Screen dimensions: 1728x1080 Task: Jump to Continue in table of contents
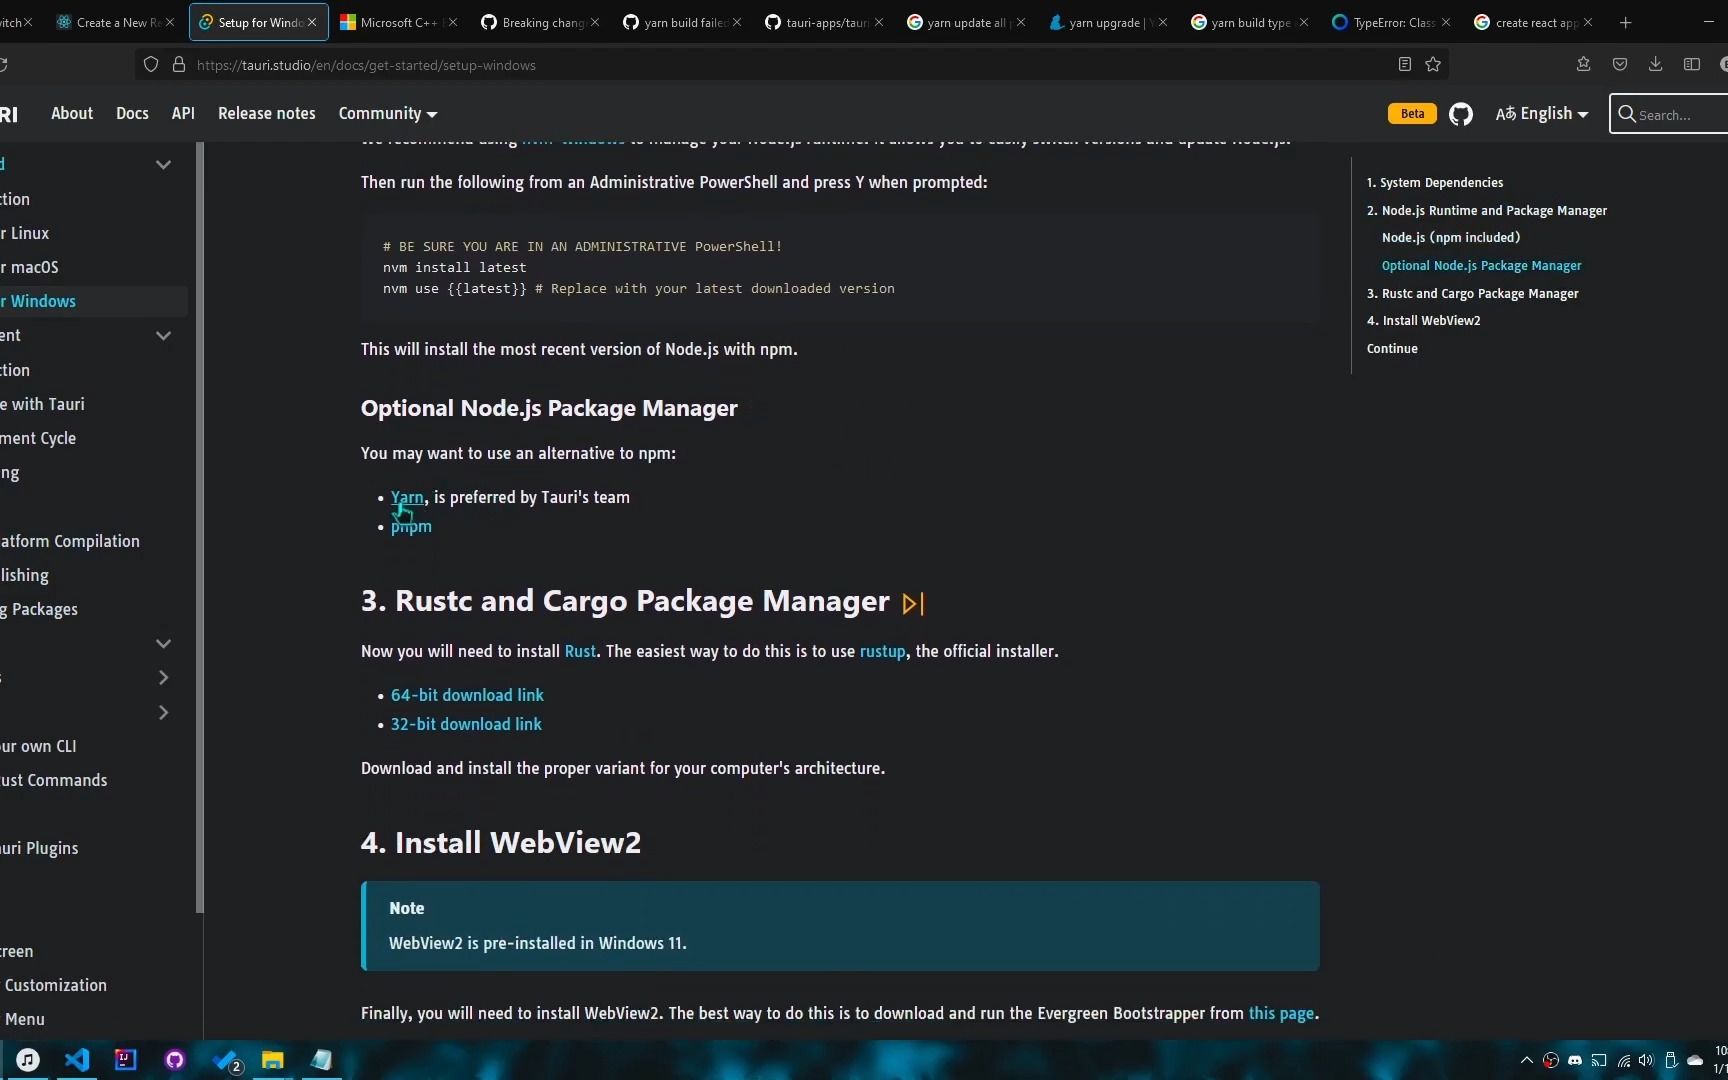point(1392,349)
